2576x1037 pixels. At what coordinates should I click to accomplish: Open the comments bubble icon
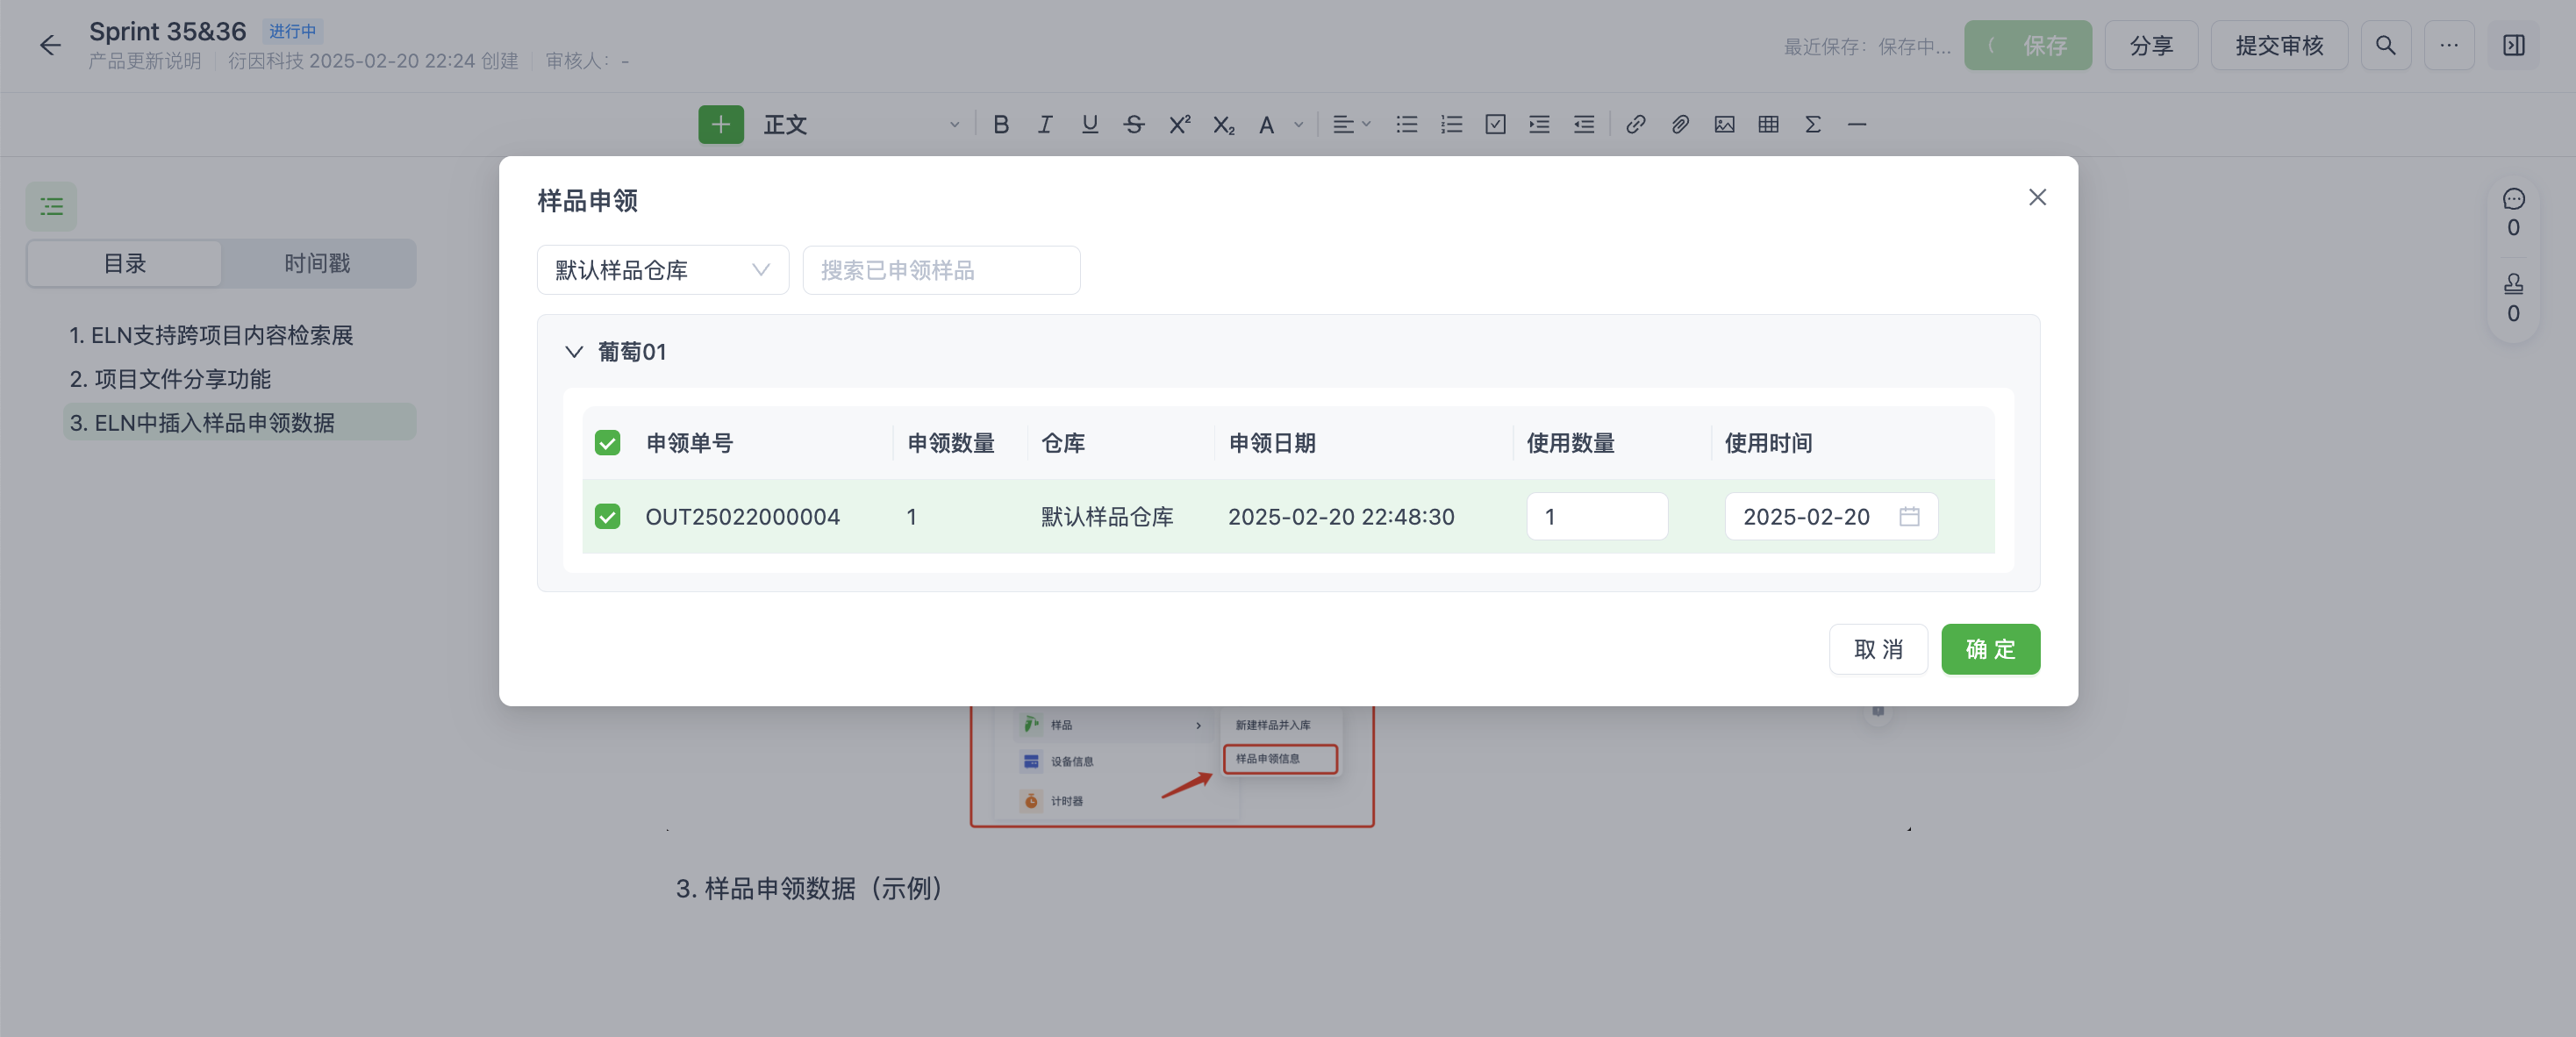tap(2512, 199)
